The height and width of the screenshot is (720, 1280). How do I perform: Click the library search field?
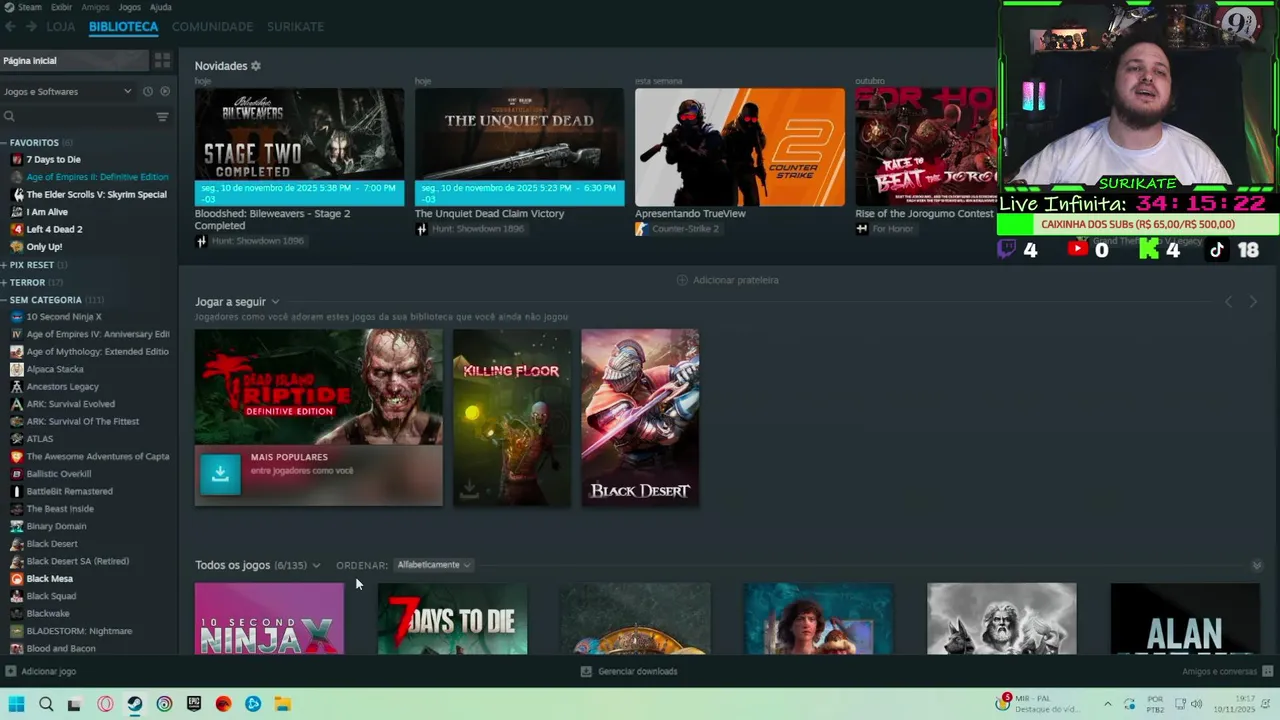[x=75, y=117]
